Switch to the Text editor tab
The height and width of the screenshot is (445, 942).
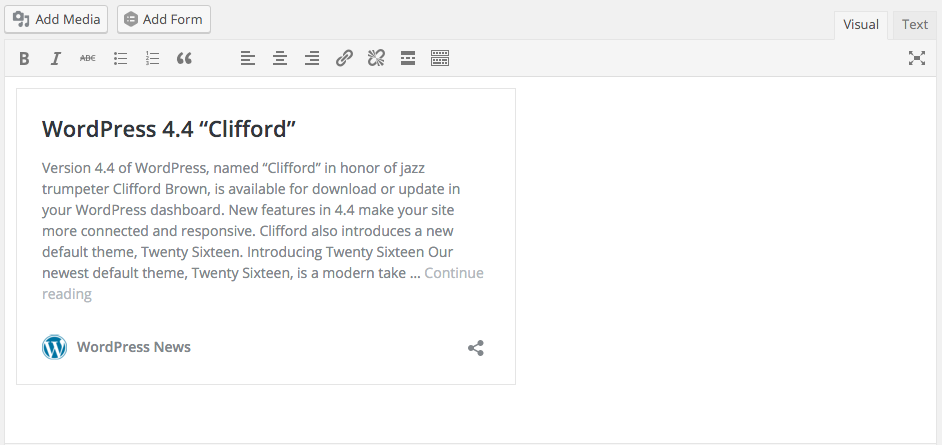click(914, 25)
